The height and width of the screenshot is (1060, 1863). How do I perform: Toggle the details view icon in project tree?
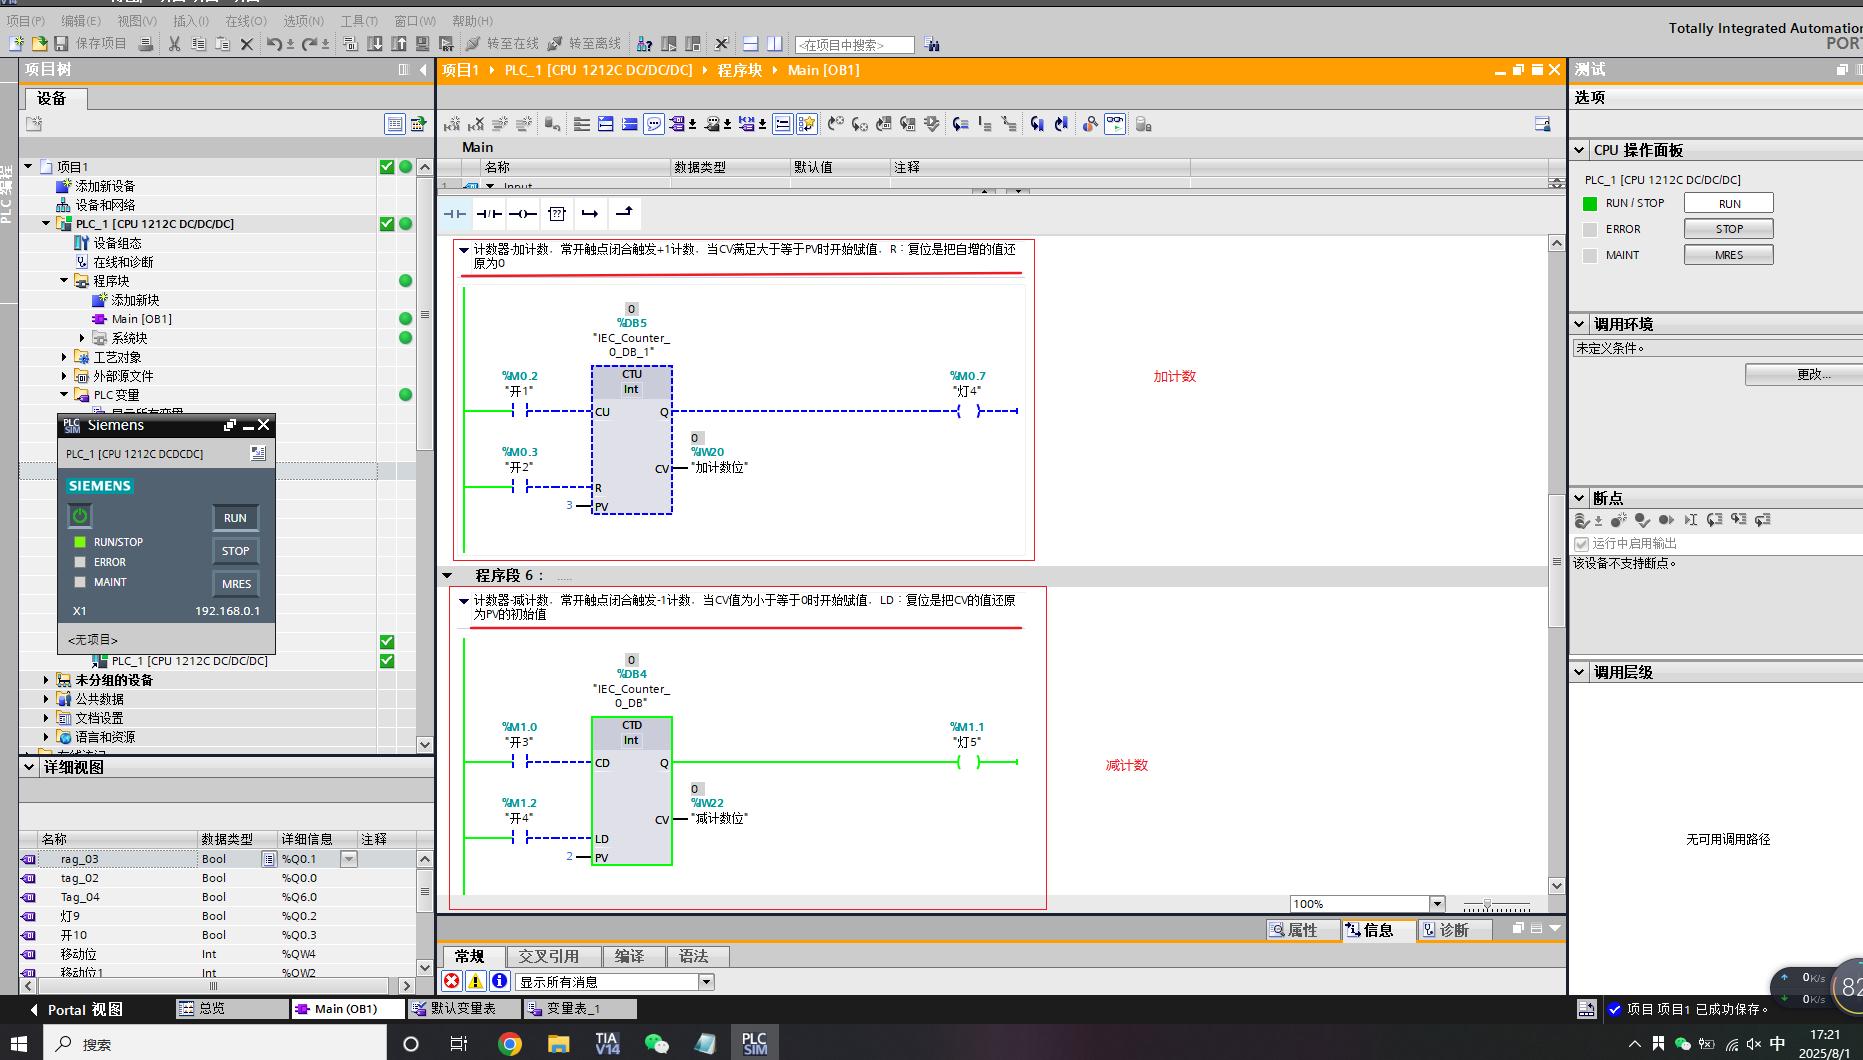pos(395,124)
